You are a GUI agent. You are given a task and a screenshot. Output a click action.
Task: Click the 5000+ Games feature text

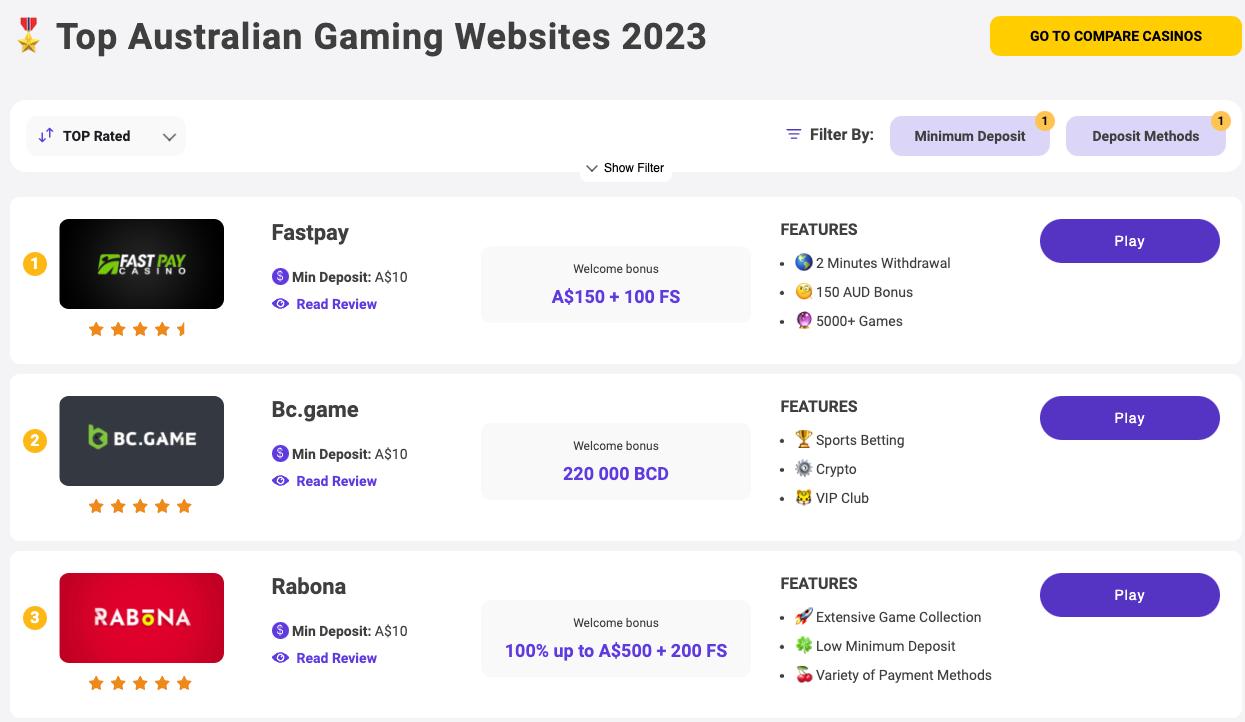tap(859, 321)
